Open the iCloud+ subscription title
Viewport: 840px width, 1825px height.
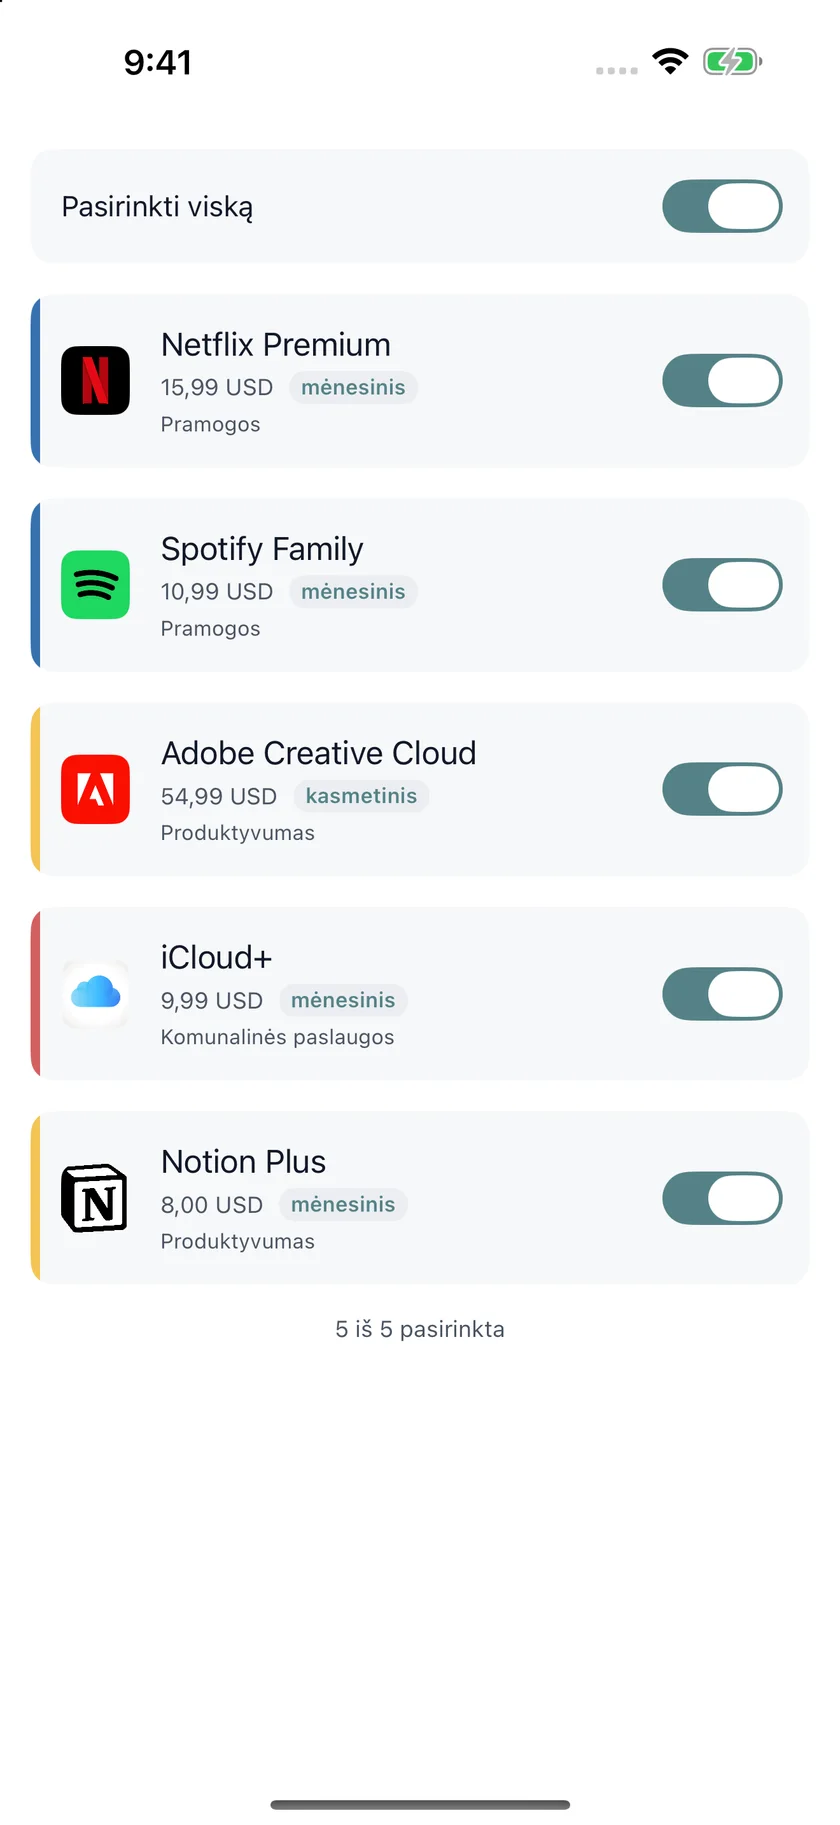[216, 957]
